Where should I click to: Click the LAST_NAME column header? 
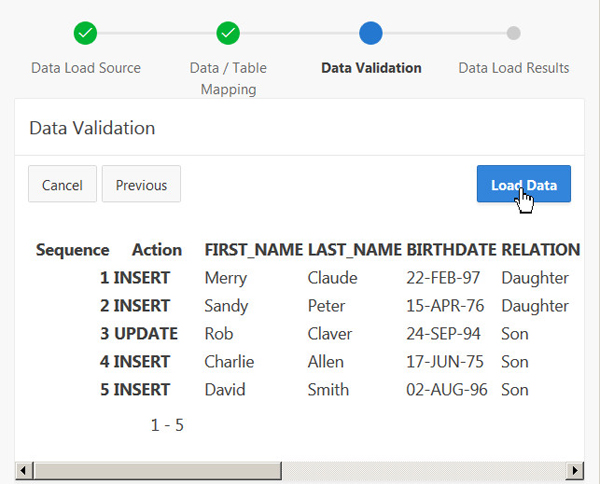tap(354, 250)
